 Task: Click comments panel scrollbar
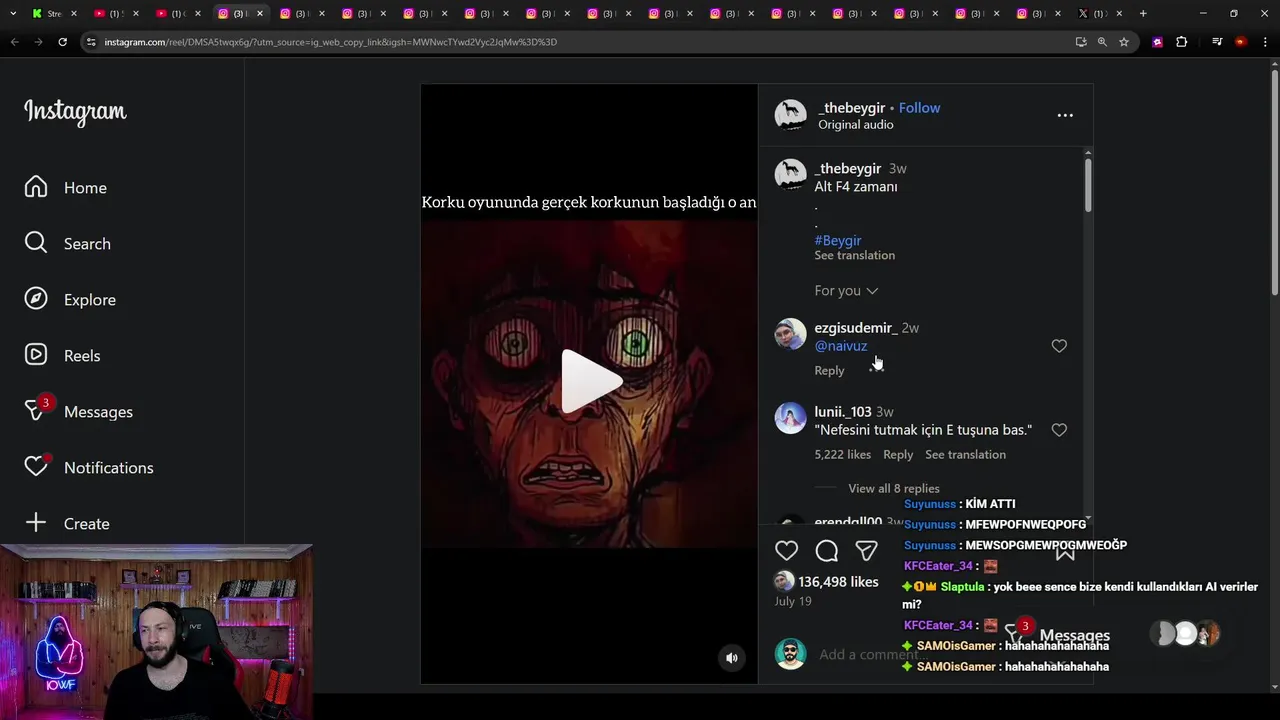pos(1088,185)
